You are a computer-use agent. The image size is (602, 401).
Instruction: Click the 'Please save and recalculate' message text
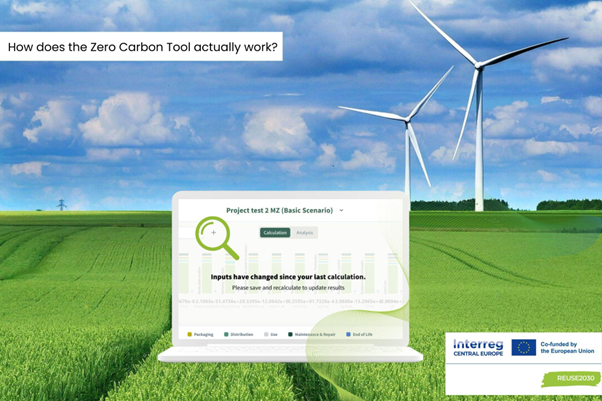pyautogui.click(x=288, y=287)
